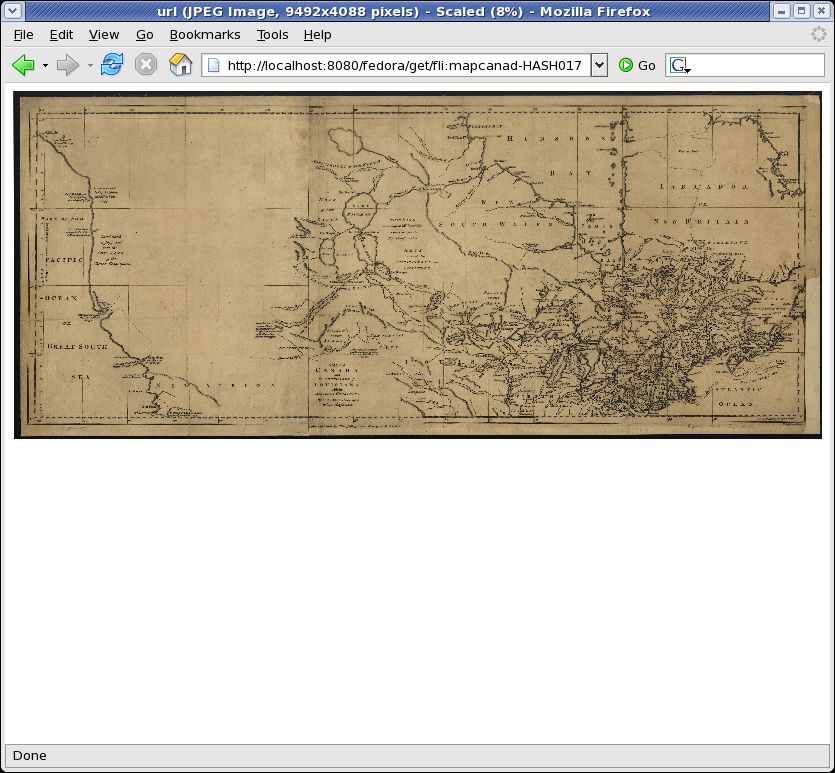Click the green Go button
Image resolution: width=835 pixels, height=773 pixels.
click(x=637, y=65)
